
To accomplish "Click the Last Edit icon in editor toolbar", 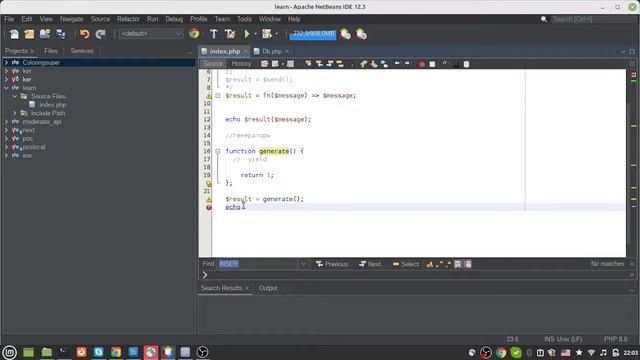I will tap(264, 64).
